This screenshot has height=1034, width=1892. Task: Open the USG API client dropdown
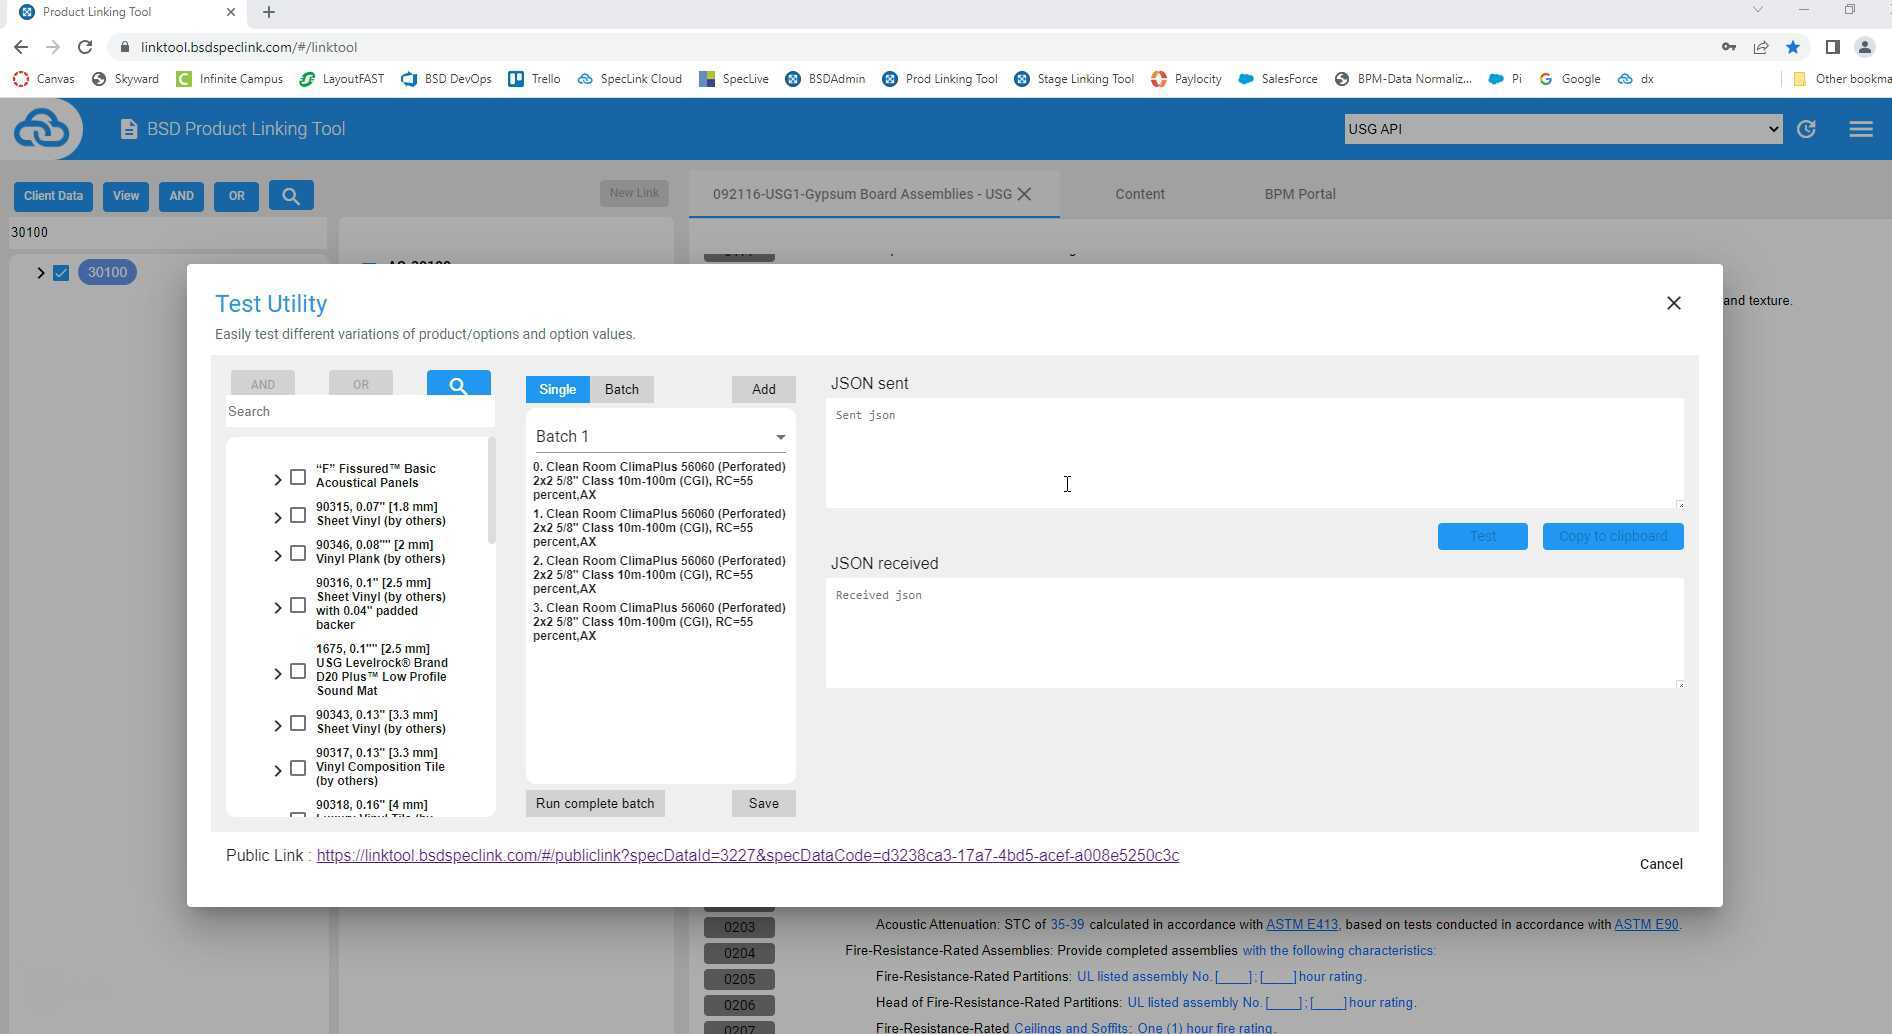pyautogui.click(x=1562, y=129)
